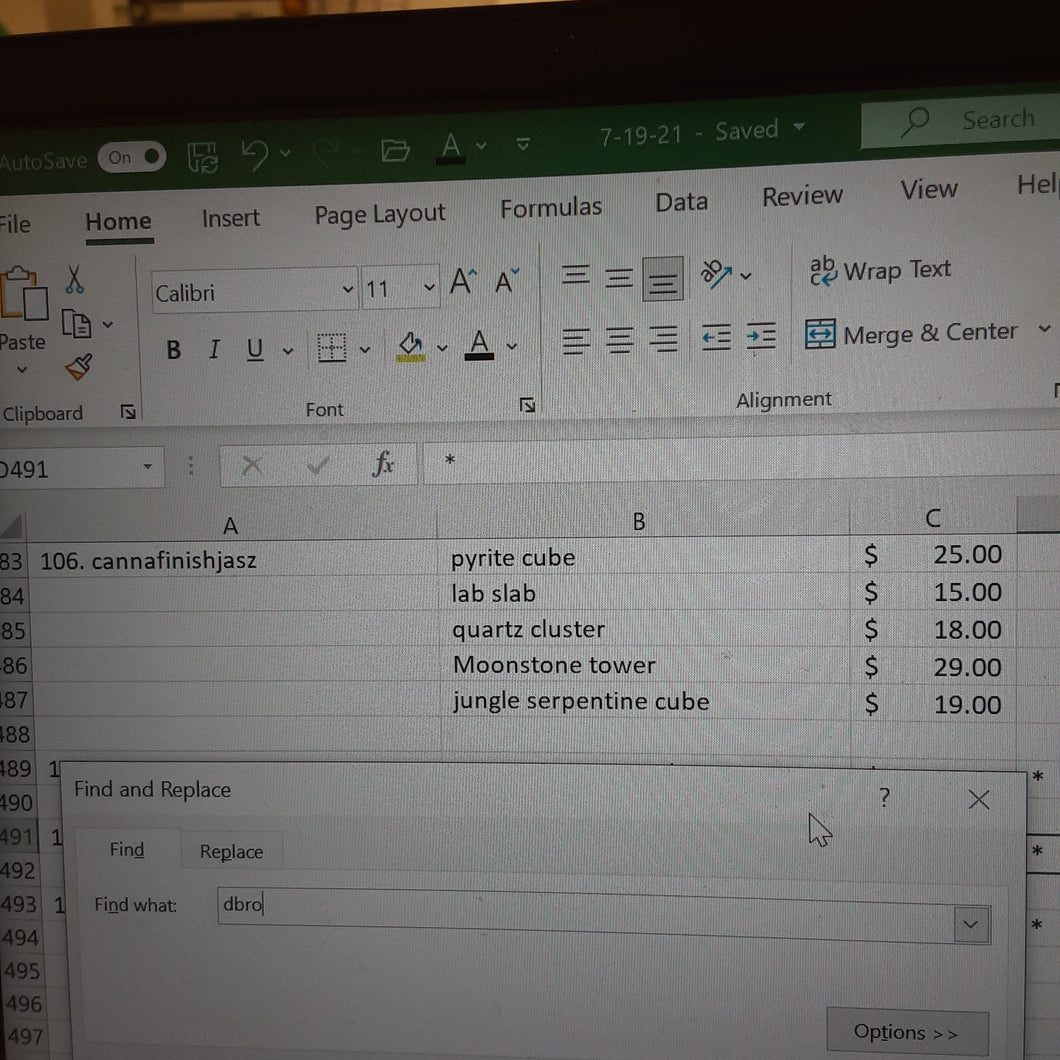The image size is (1060, 1060).
Task: Click the Paste clipboard icon
Action: click(x=24, y=293)
